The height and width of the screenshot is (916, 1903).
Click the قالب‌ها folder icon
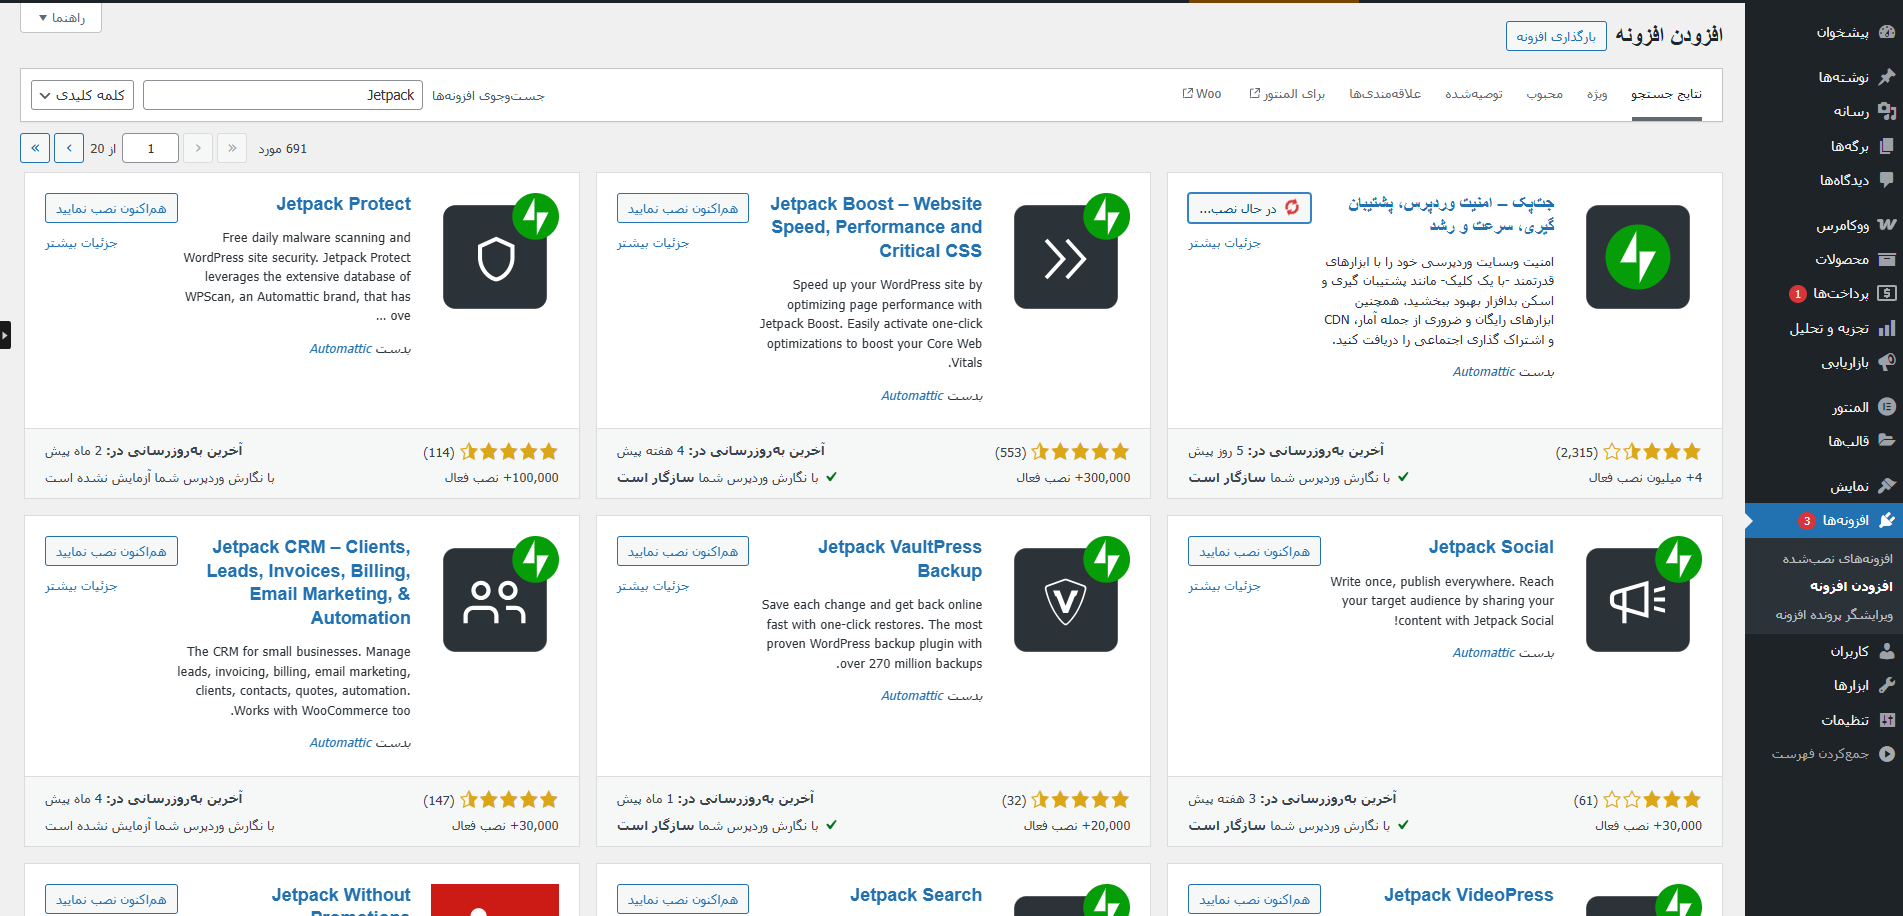[1886, 441]
